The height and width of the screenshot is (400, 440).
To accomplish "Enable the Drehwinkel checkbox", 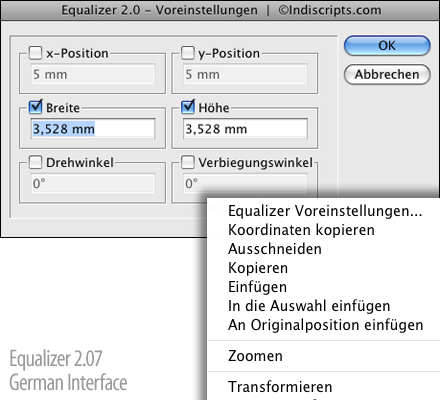I will pyautogui.click(x=35, y=162).
